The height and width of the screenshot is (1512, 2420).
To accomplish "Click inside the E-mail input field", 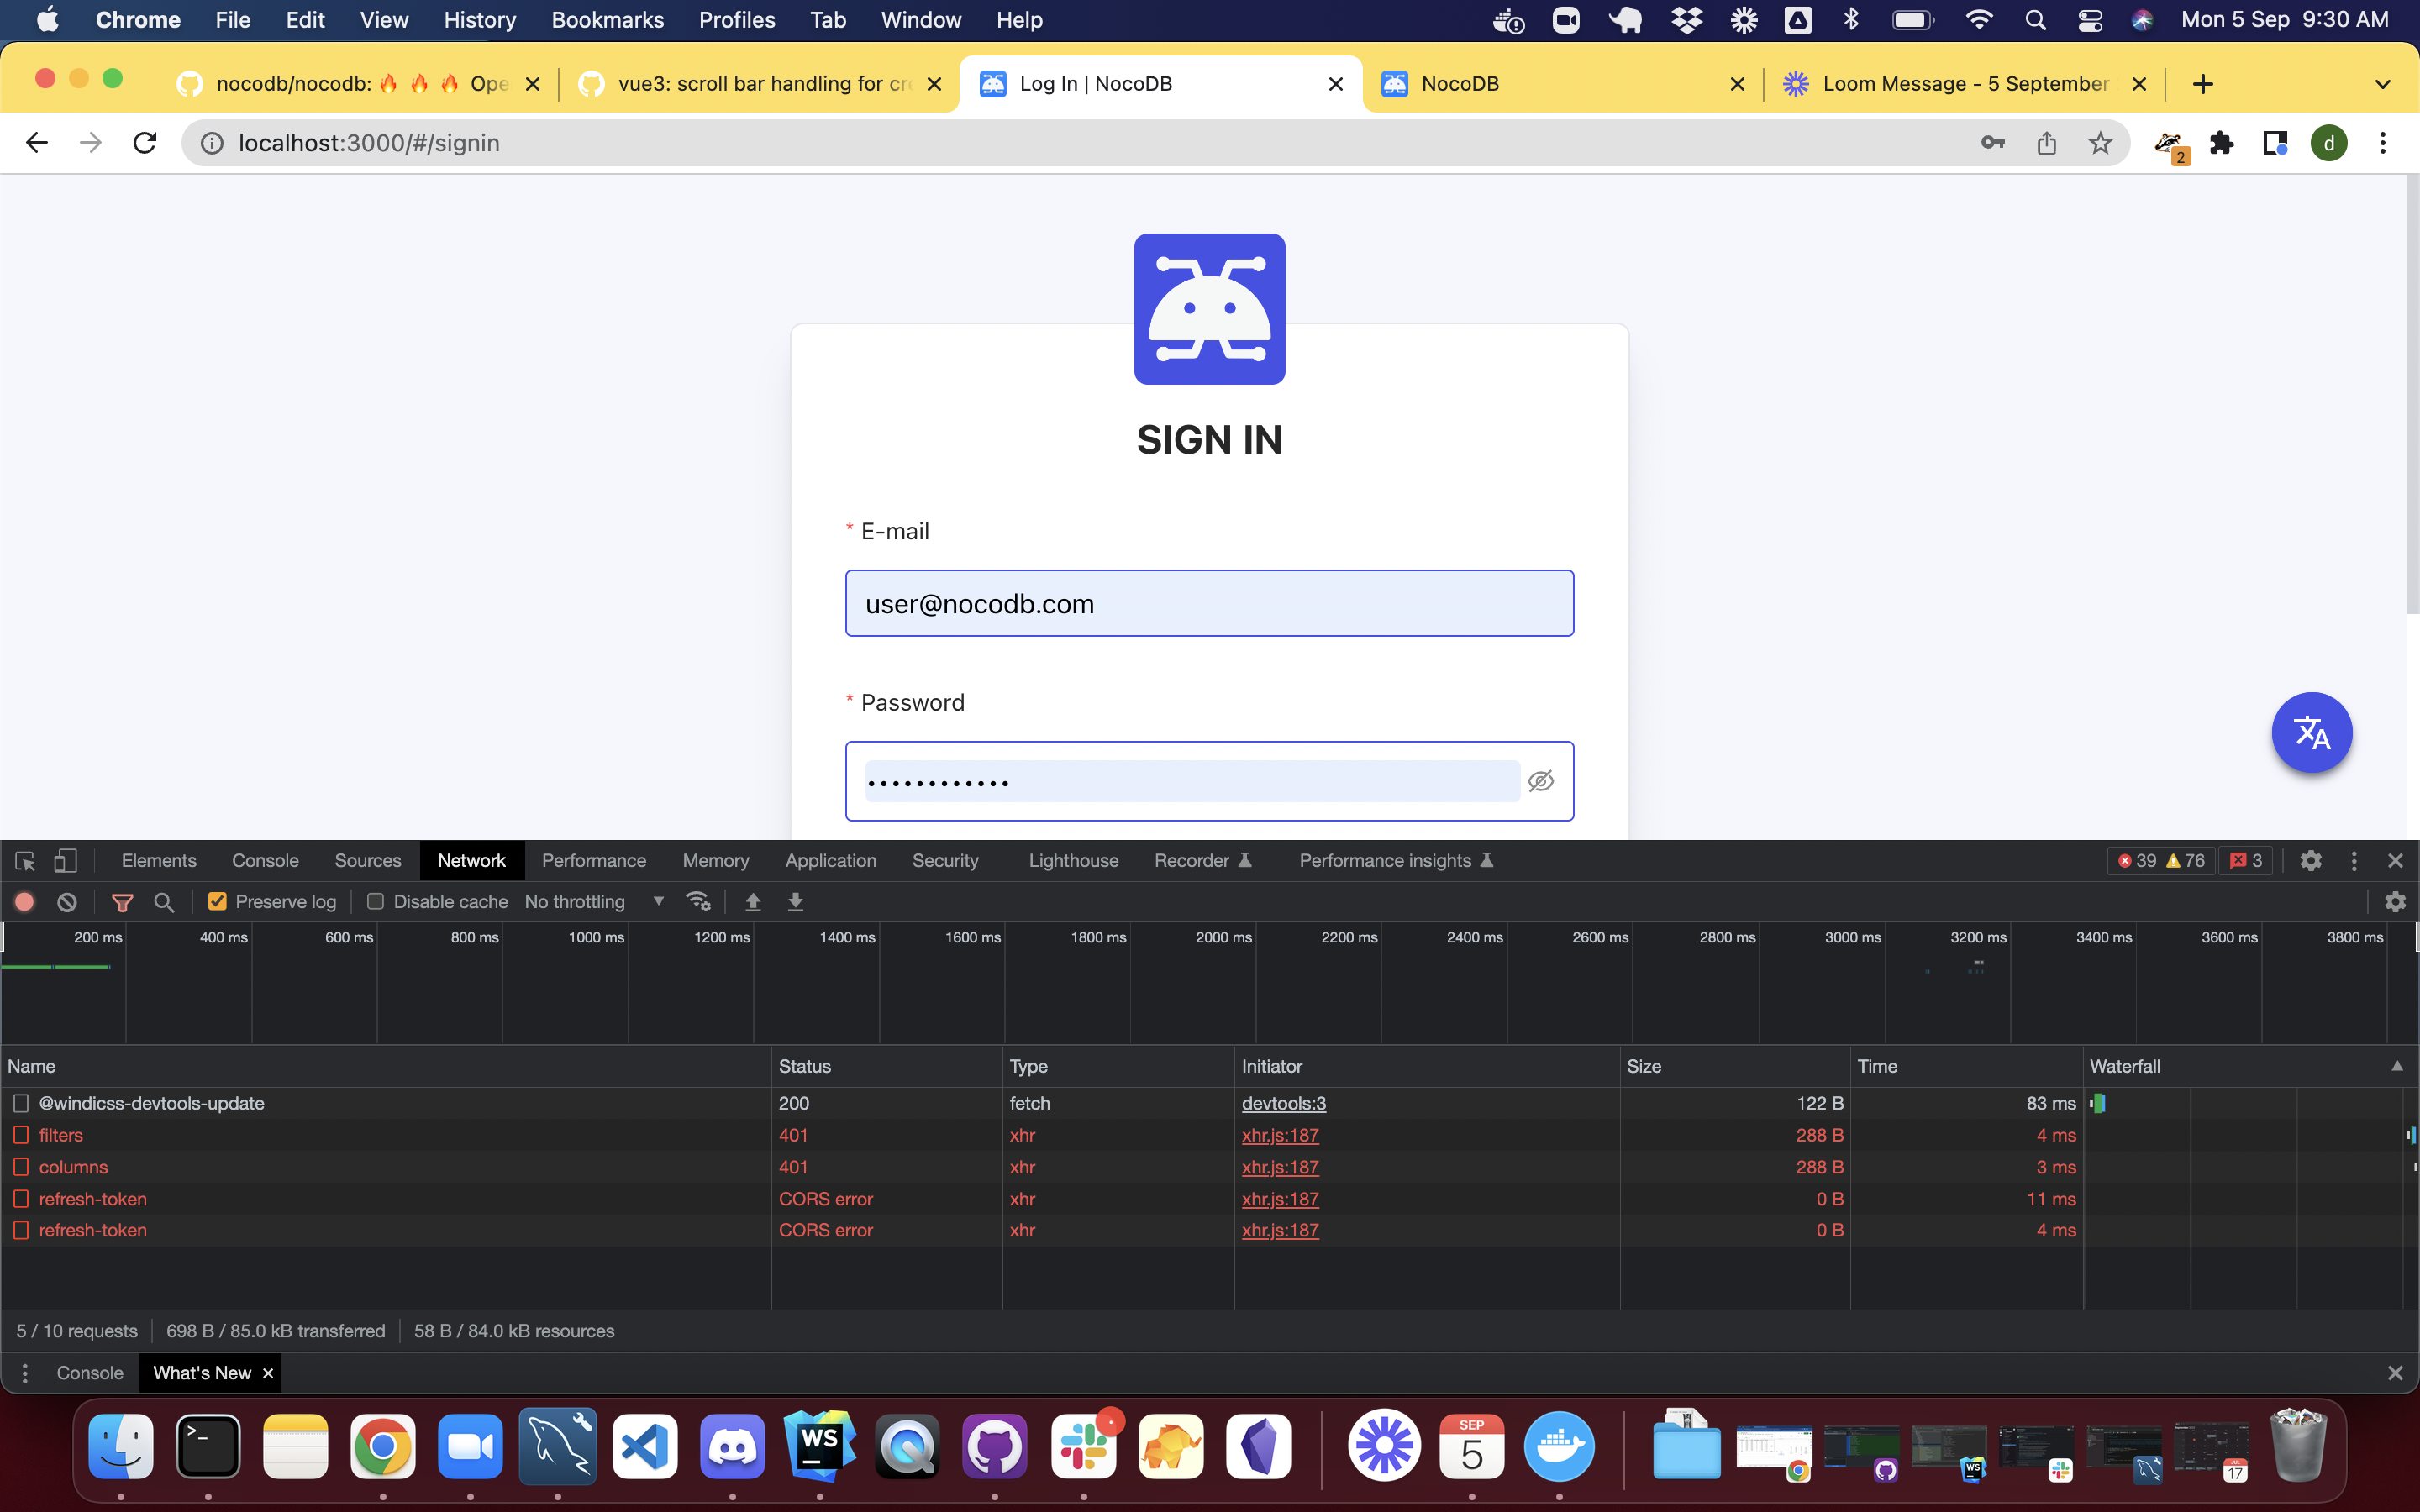I will tap(1209, 603).
